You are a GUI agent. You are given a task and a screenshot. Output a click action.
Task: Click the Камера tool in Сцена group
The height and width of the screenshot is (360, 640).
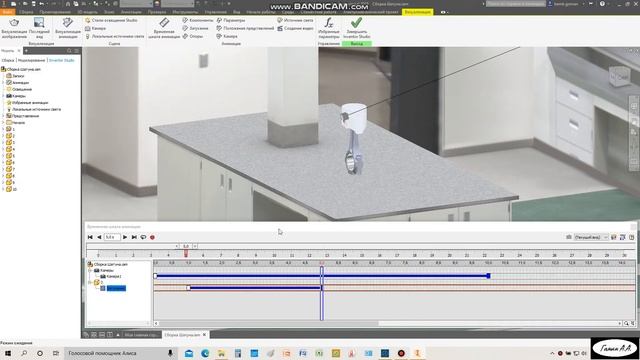96,28
